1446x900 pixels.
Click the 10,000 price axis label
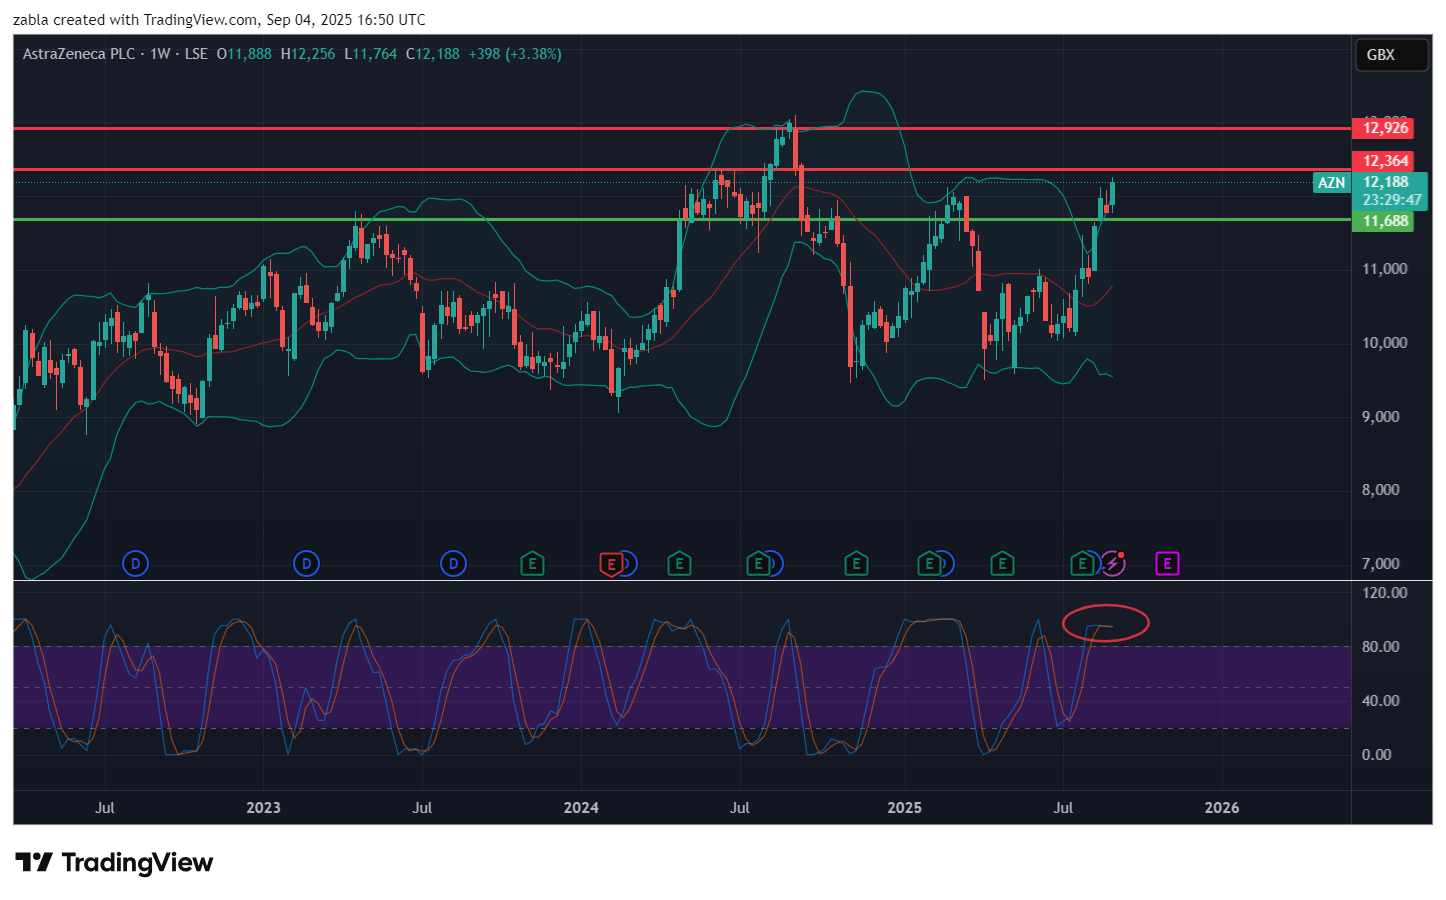coord(1385,342)
